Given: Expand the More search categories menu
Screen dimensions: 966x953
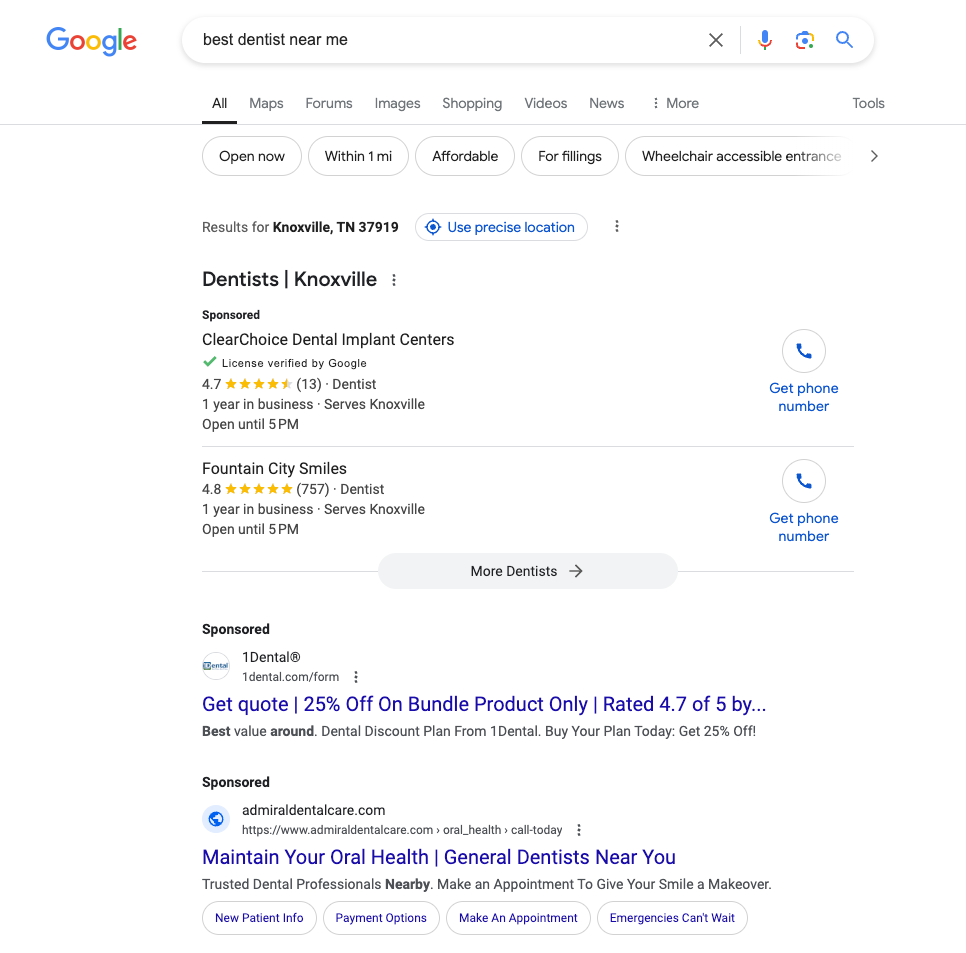Looking at the screenshot, I should tap(675, 103).
